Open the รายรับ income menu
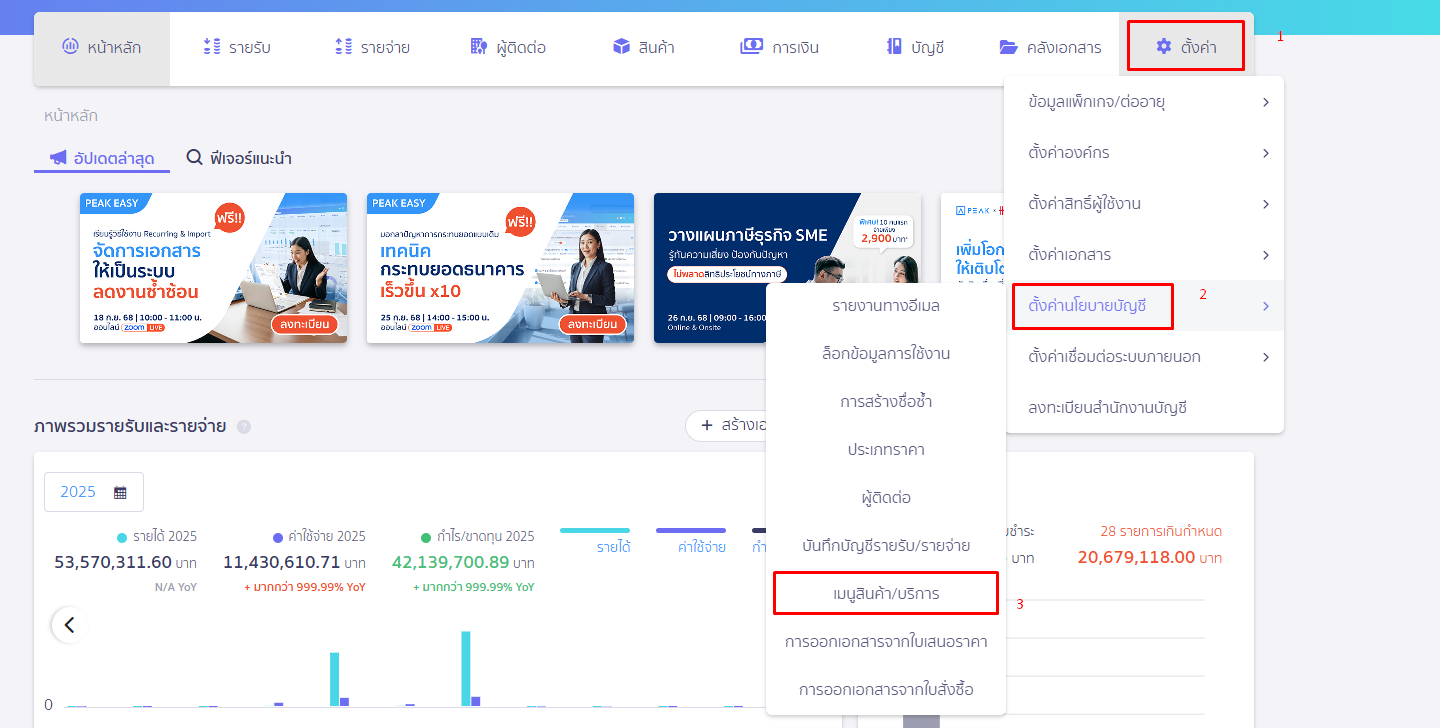 pos(237,47)
